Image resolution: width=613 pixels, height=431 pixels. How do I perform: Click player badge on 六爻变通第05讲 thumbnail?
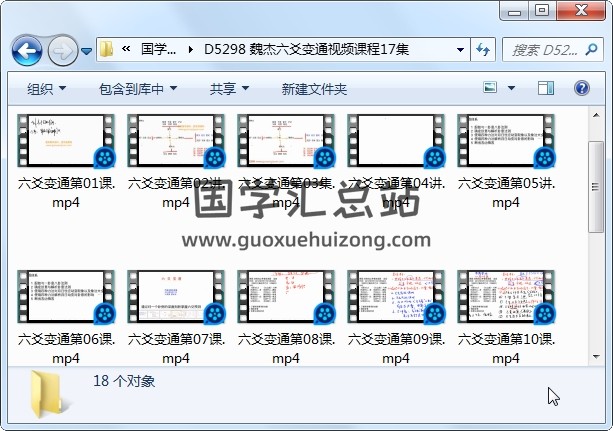pos(544,158)
